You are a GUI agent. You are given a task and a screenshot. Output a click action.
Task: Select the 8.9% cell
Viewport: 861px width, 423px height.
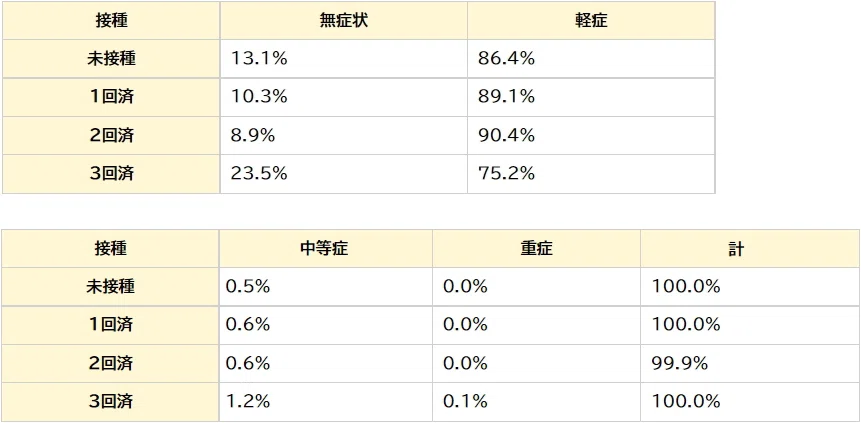point(344,136)
